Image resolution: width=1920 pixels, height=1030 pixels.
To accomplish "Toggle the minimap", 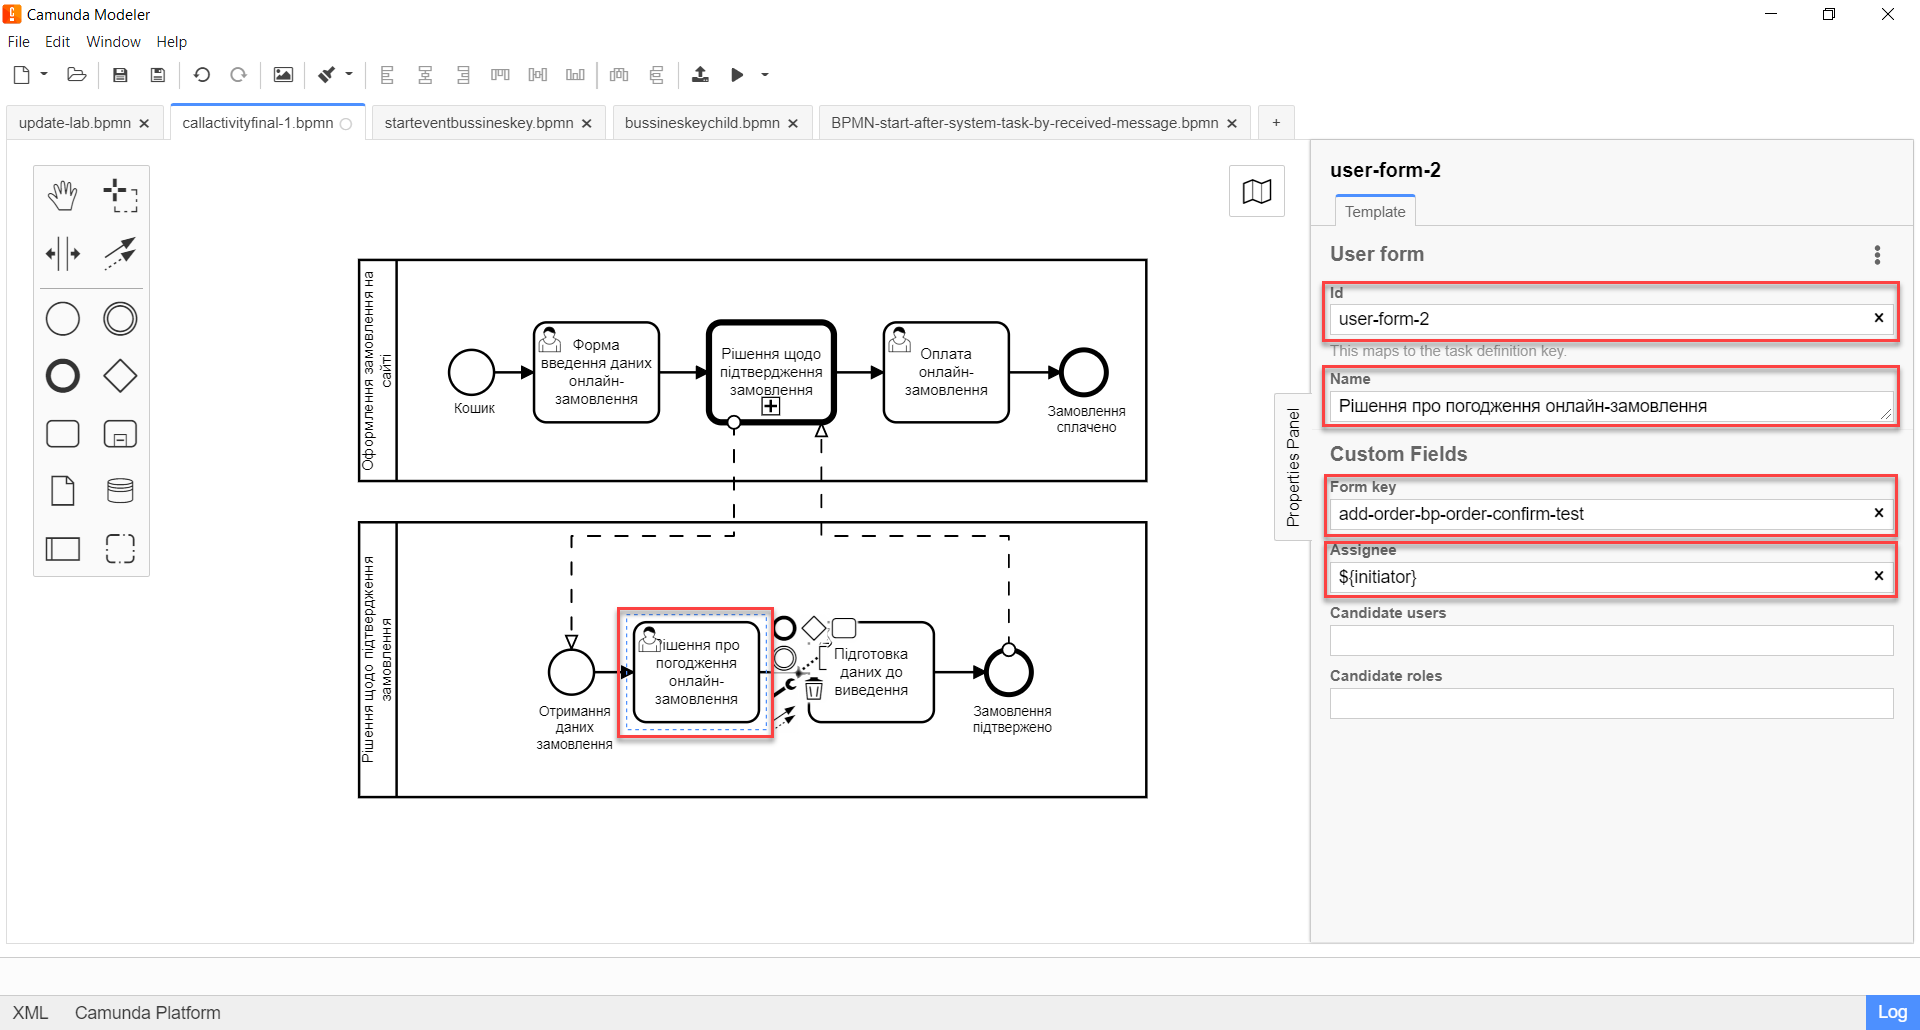I will click(x=1257, y=191).
